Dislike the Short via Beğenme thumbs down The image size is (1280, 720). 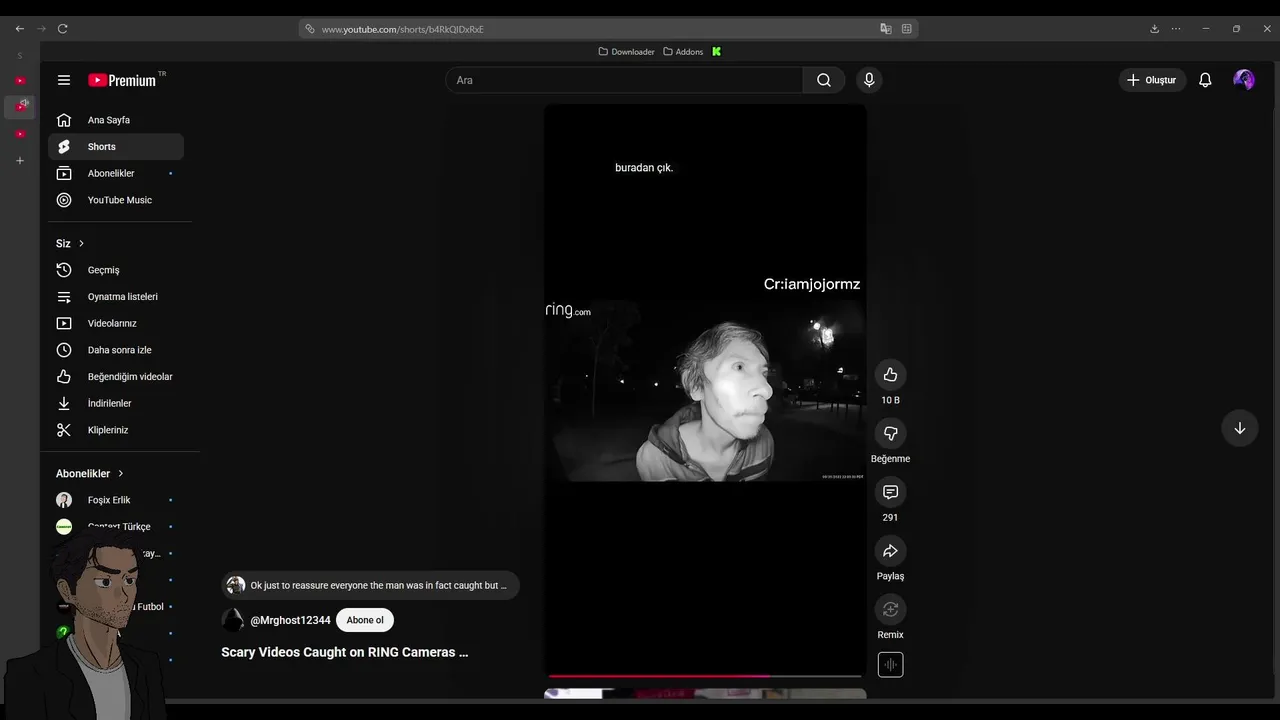coord(890,433)
